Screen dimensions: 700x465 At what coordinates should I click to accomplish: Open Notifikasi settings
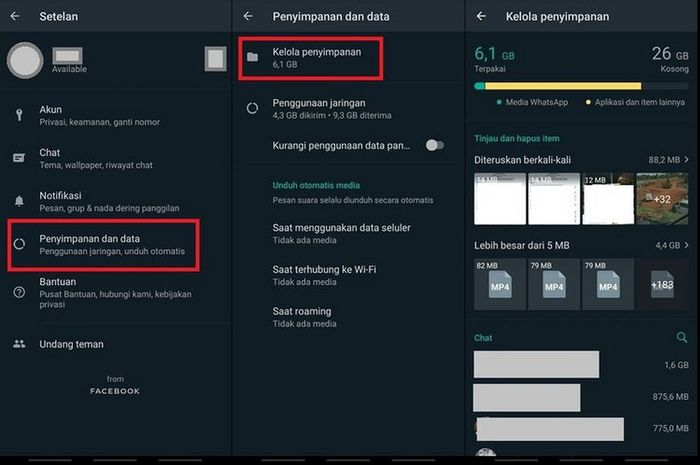click(116, 201)
